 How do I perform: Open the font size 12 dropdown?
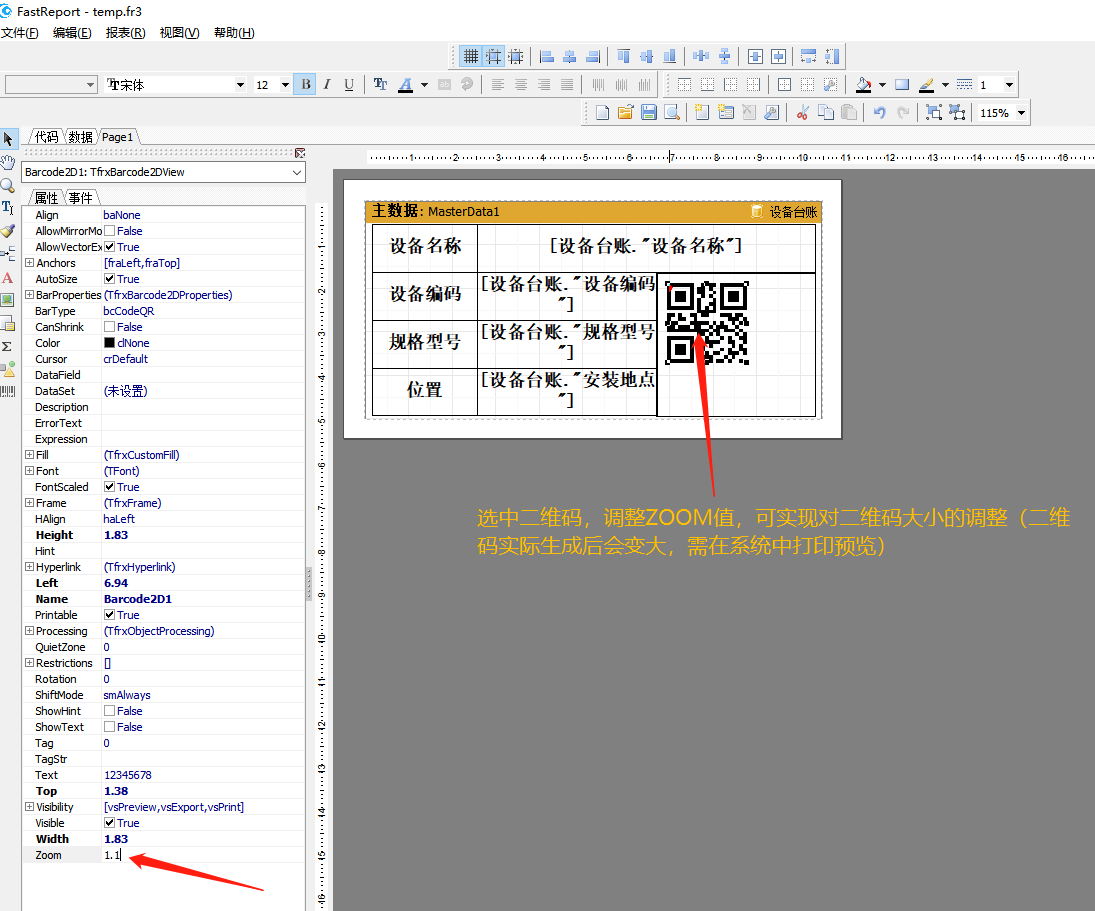click(x=285, y=84)
